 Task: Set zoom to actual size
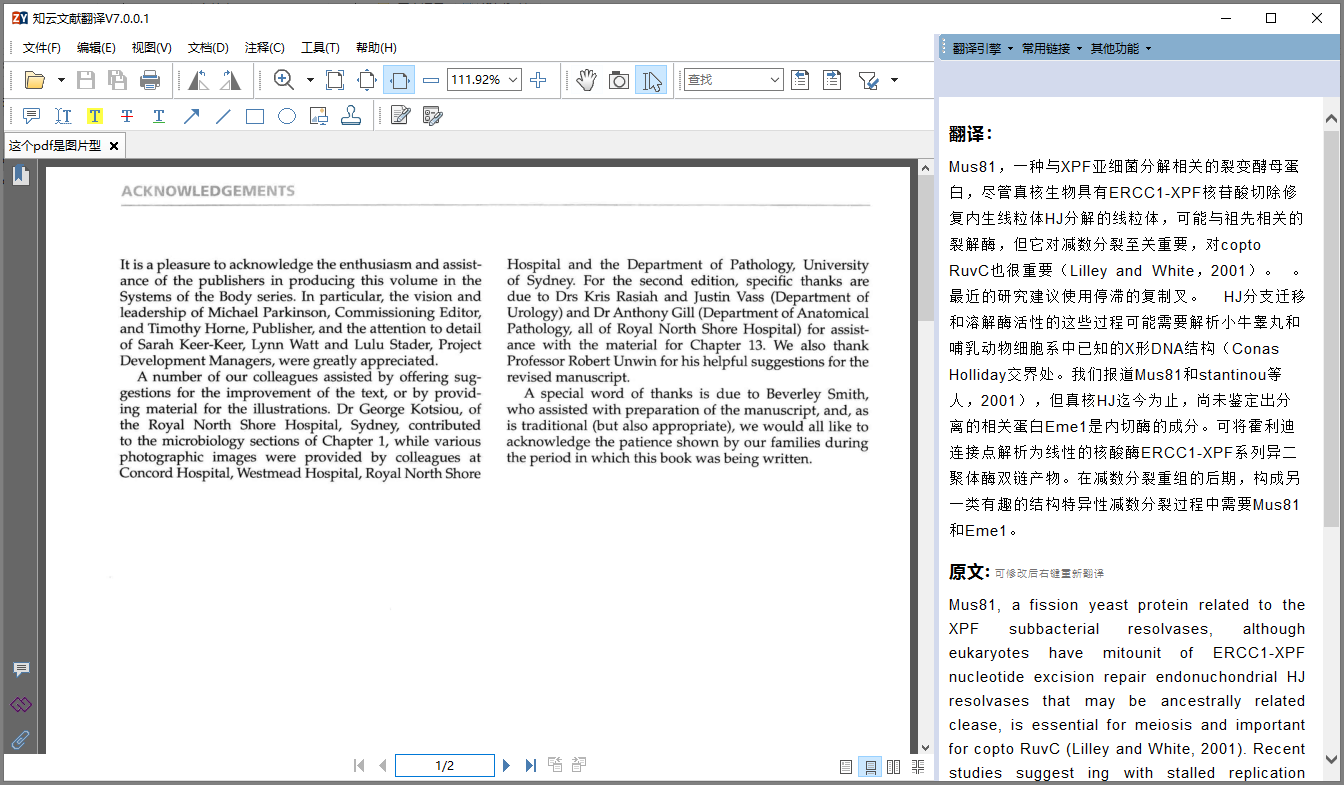[x=335, y=80]
